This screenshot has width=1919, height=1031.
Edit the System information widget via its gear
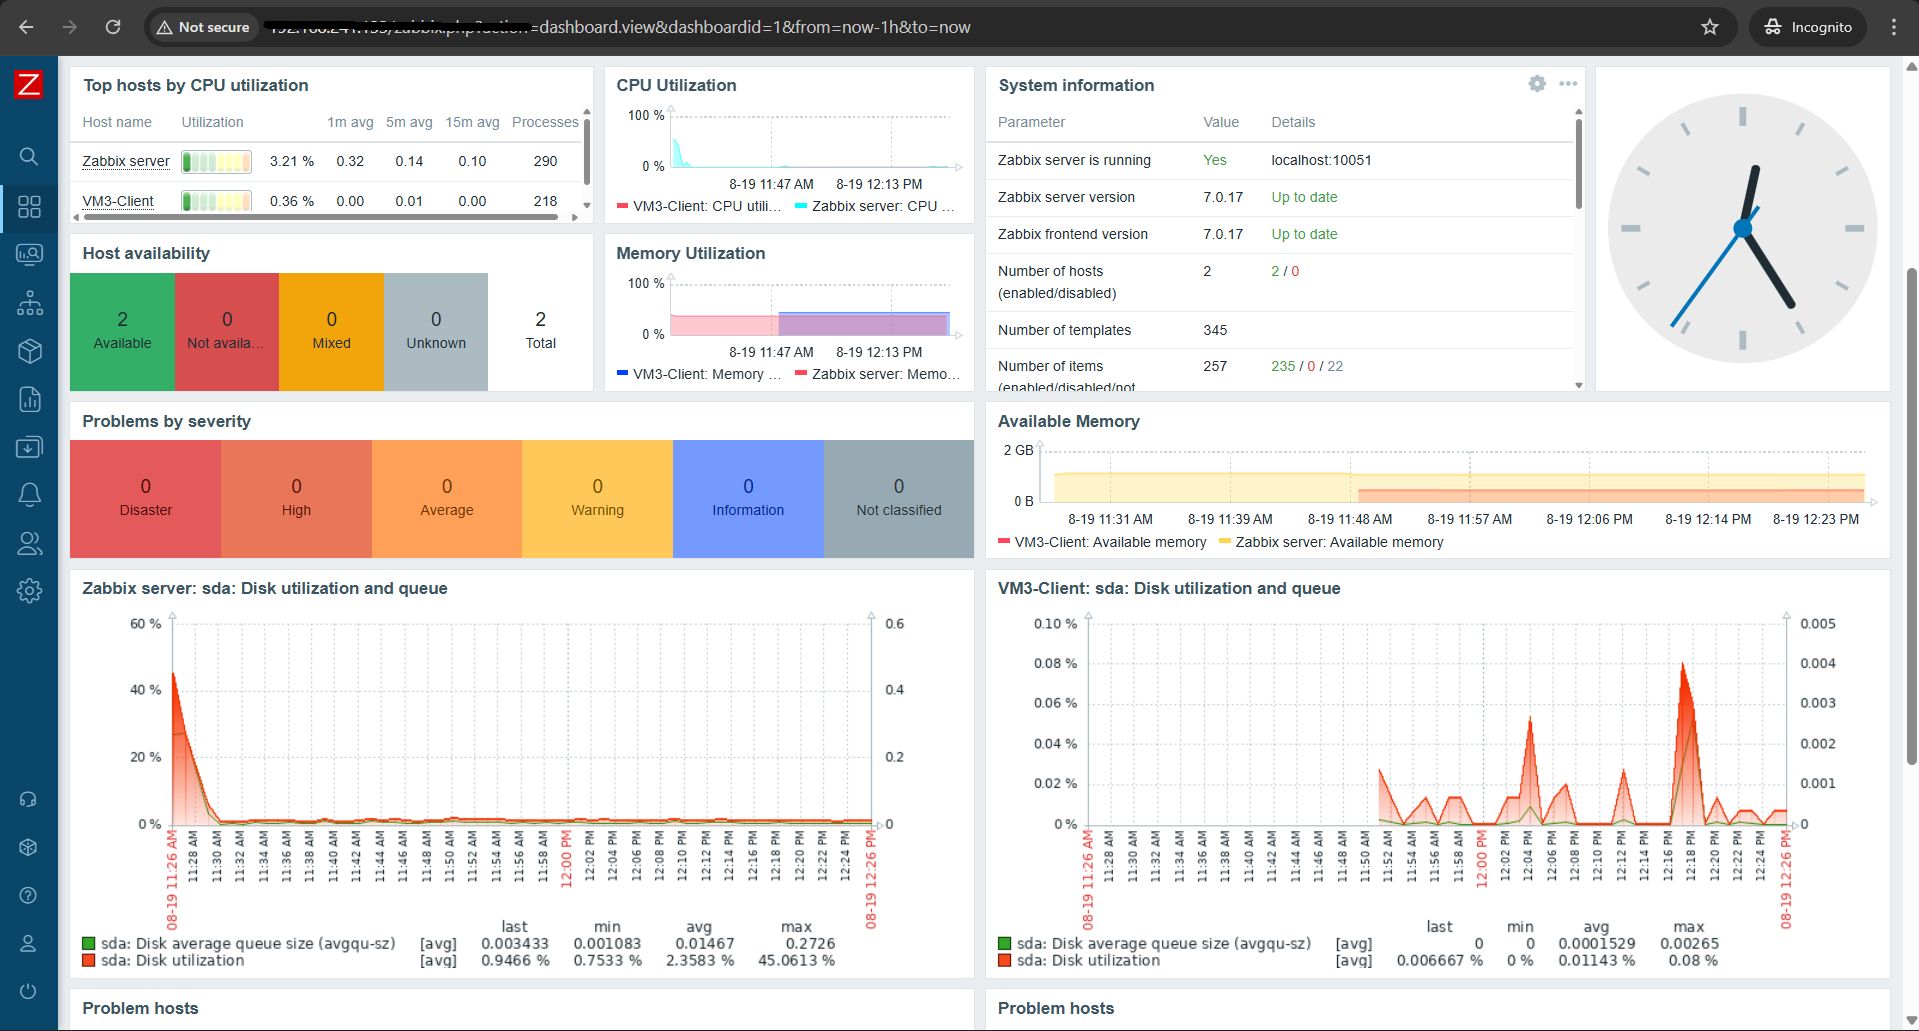[1537, 84]
